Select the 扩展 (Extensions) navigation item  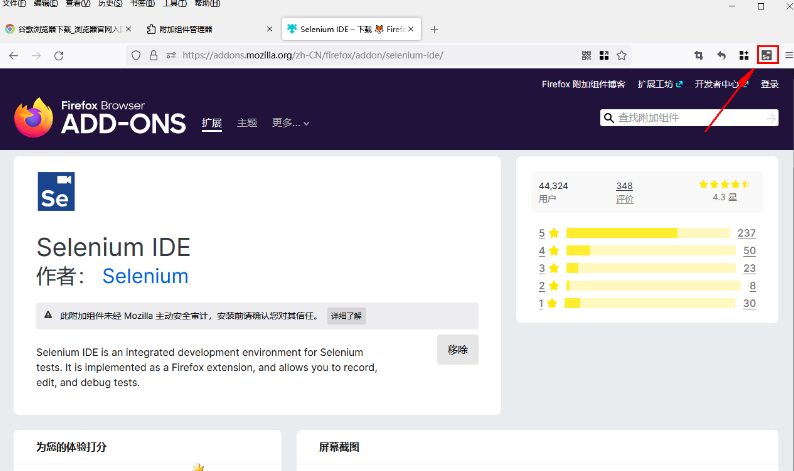tap(212, 123)
